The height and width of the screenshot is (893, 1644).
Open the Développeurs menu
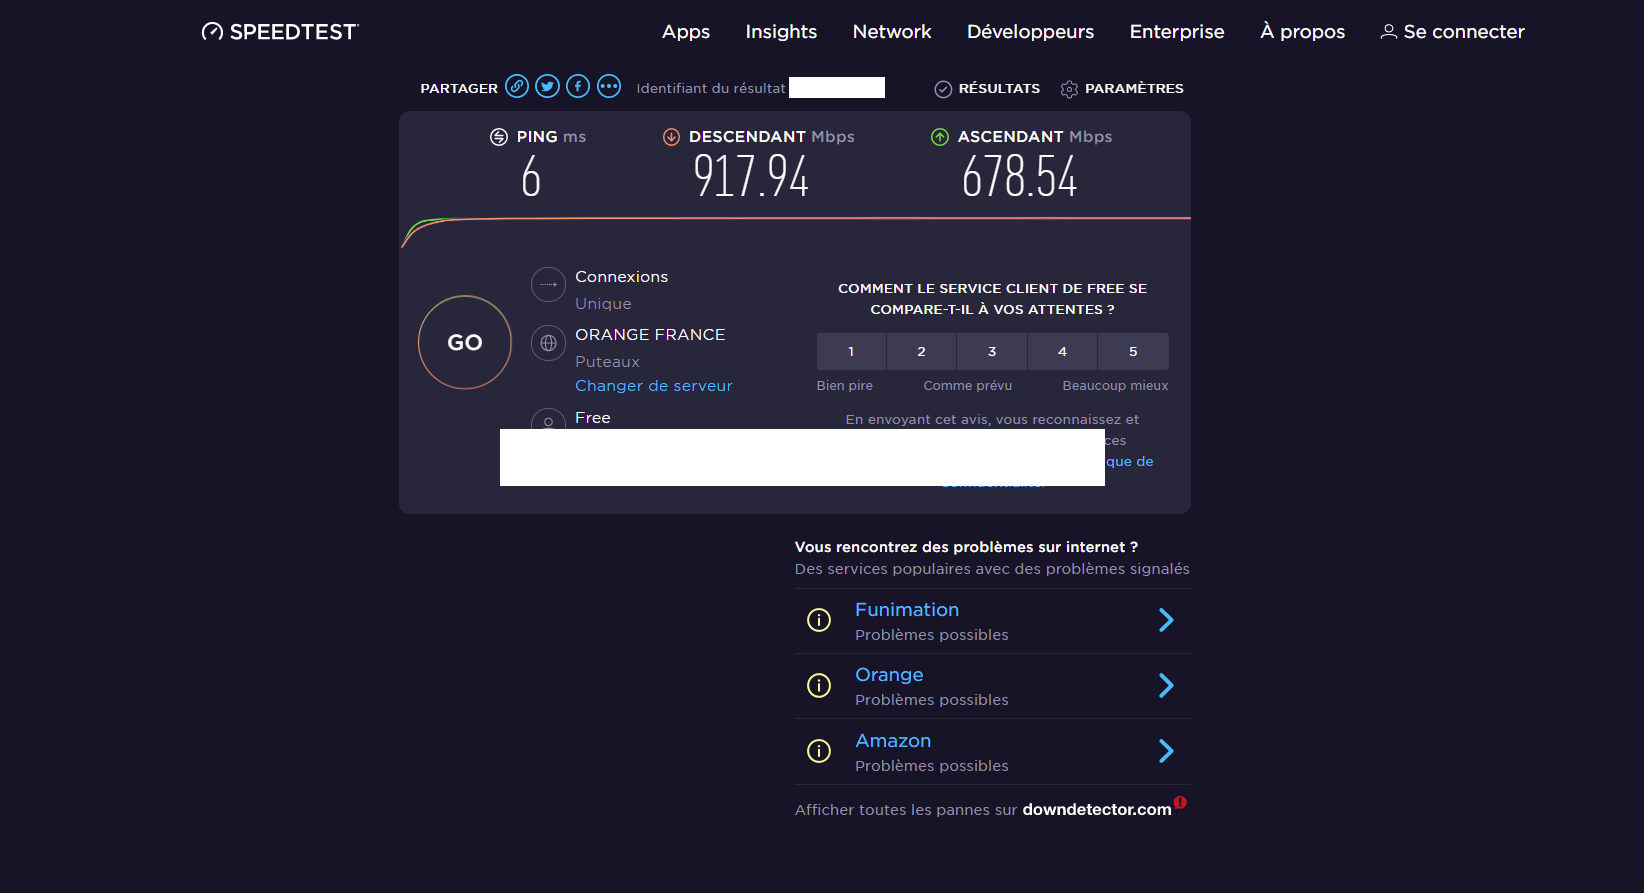point(1030,32)
